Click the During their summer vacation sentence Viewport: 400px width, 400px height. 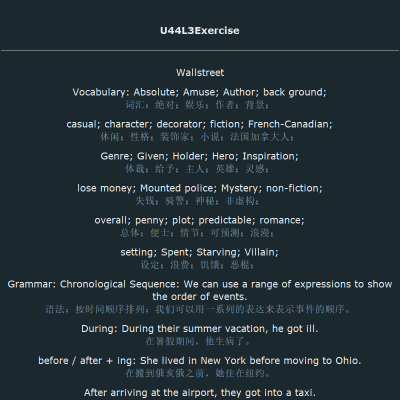point(200,329)
